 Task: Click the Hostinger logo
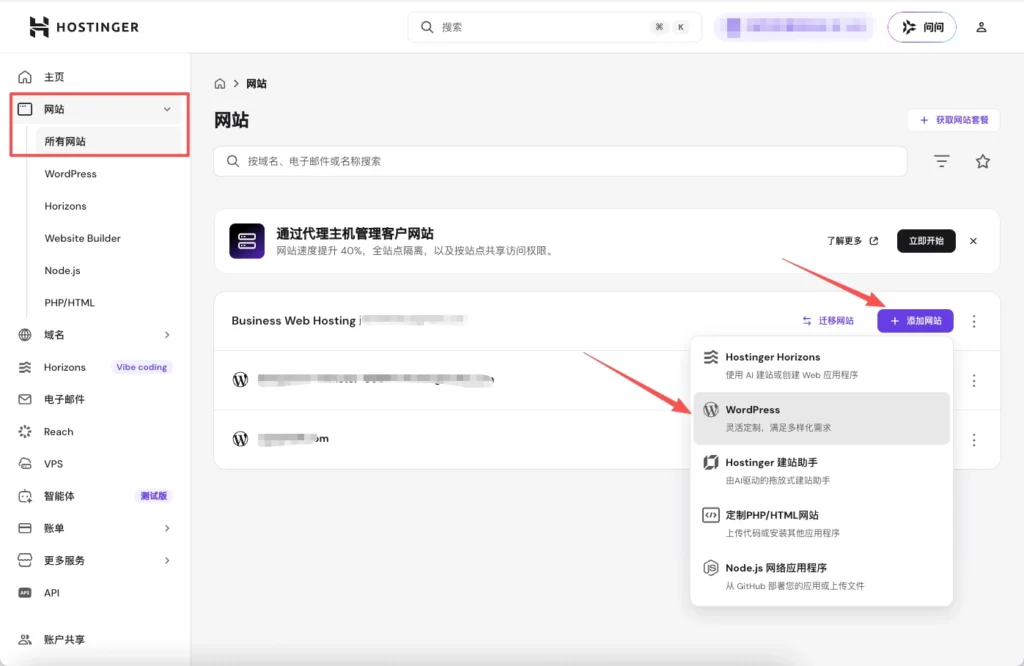pos(84,27)
